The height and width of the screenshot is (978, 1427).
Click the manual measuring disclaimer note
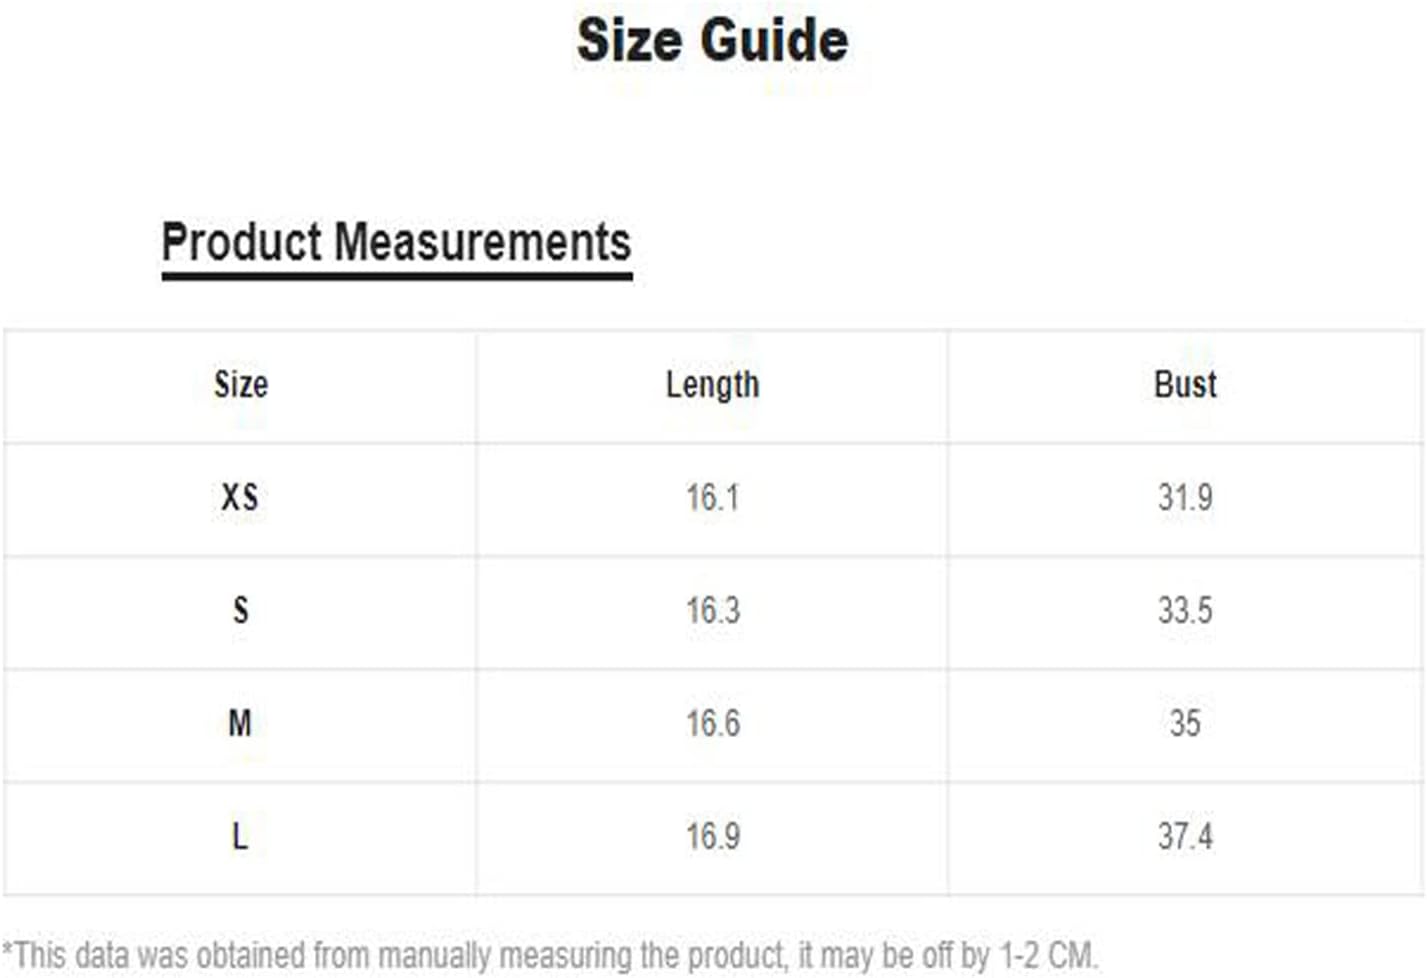(x=549, y=955)
